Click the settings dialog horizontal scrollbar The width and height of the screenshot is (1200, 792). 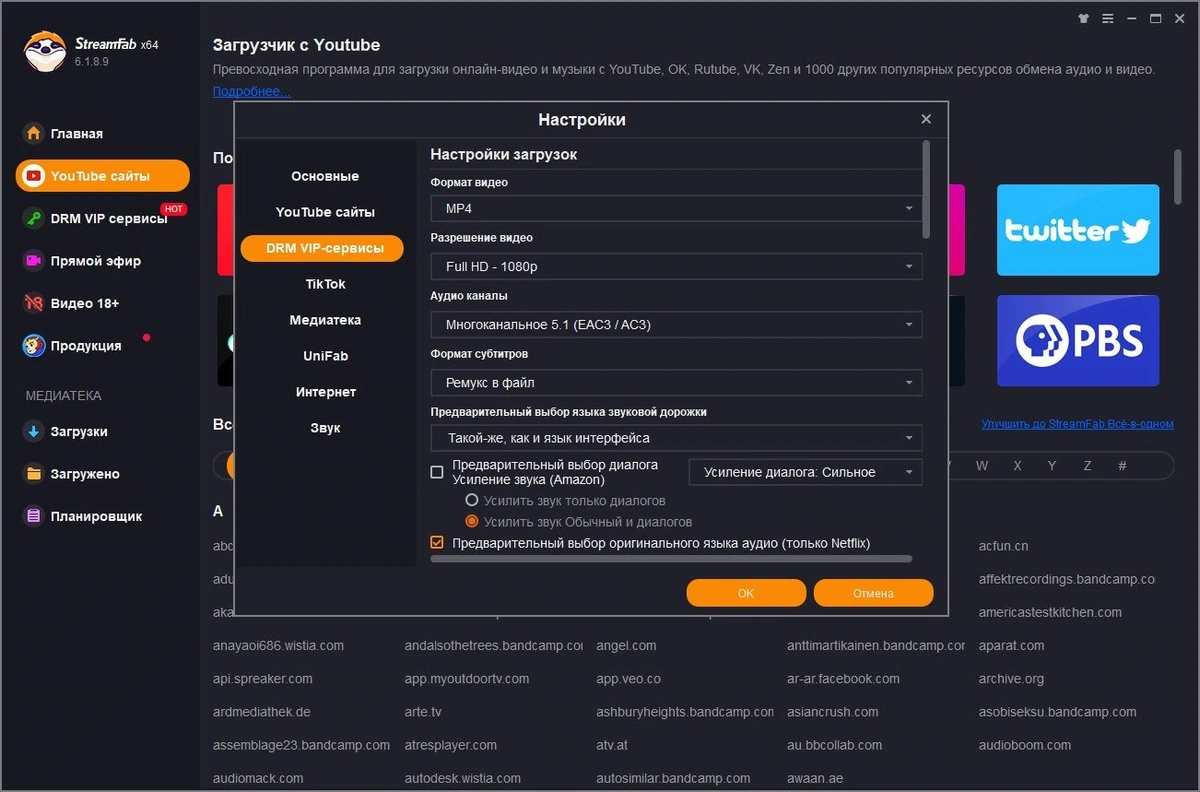[671, 559]
